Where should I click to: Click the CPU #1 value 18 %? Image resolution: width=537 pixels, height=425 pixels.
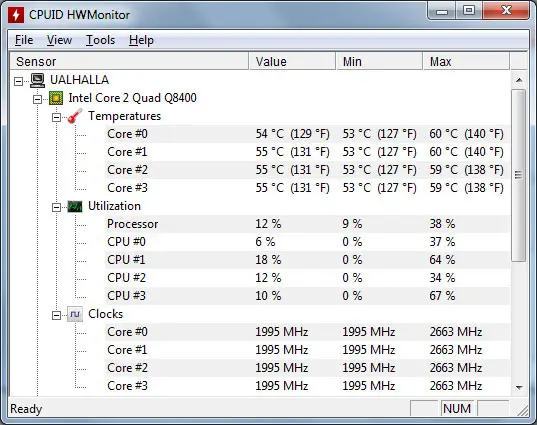[x=268, y=260]
